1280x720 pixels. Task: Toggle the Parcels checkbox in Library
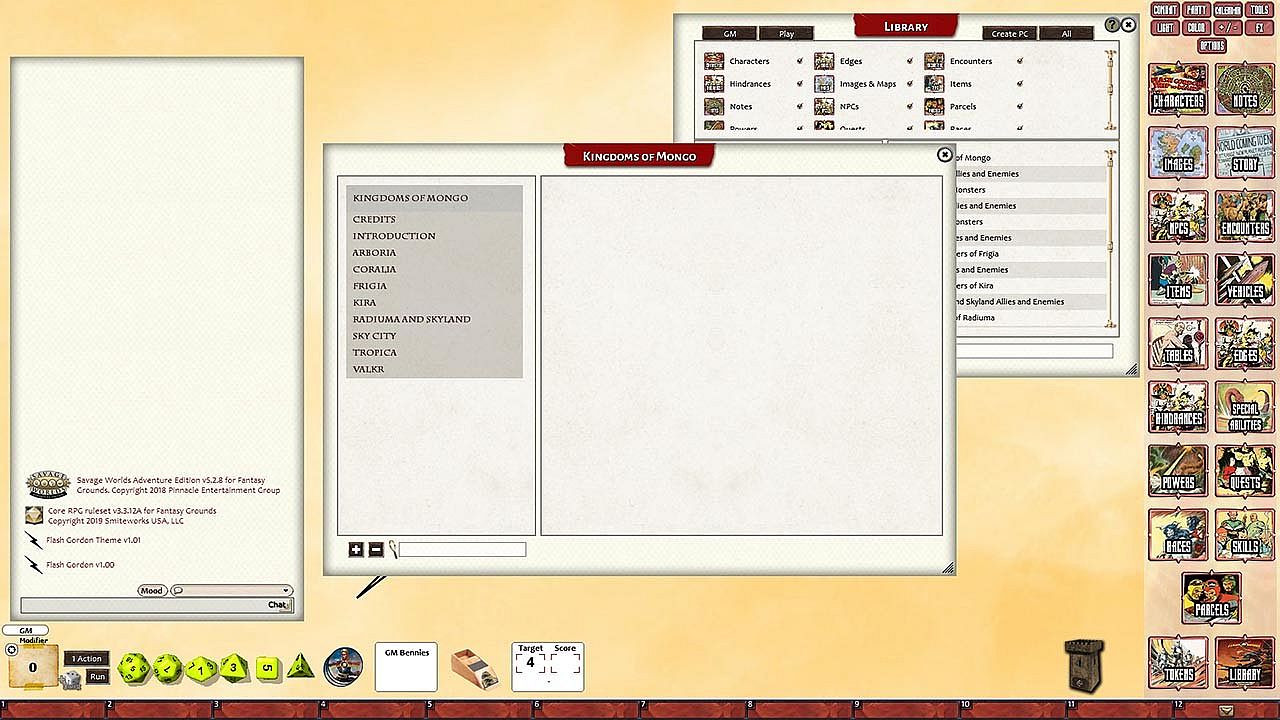pos(1019,106)
